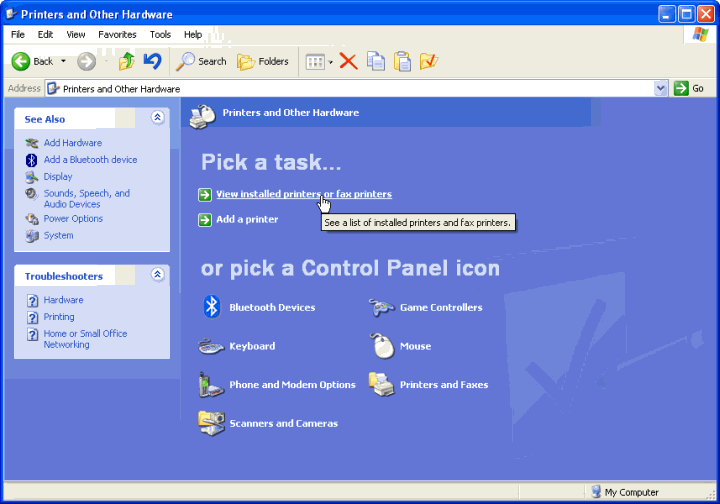720x504 pixels.
Task: Open the Mouse control panel icon
Action: pyautogui.click(x=382, y=346)
